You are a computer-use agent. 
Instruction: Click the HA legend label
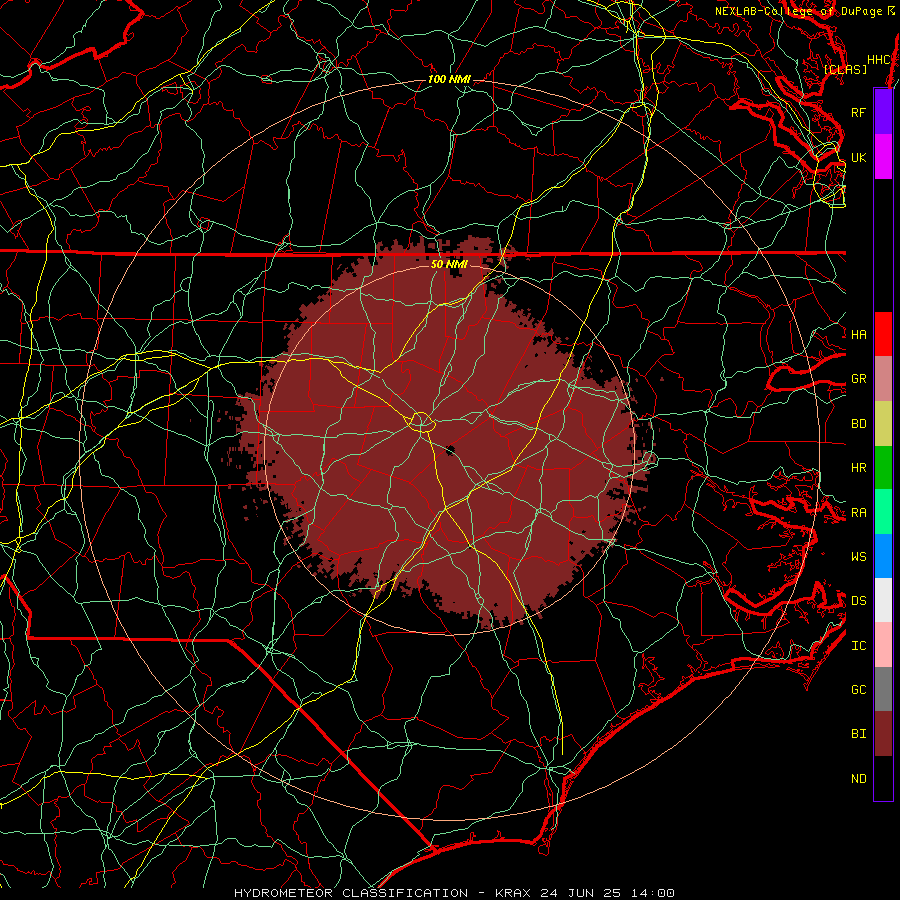[859, 334]
